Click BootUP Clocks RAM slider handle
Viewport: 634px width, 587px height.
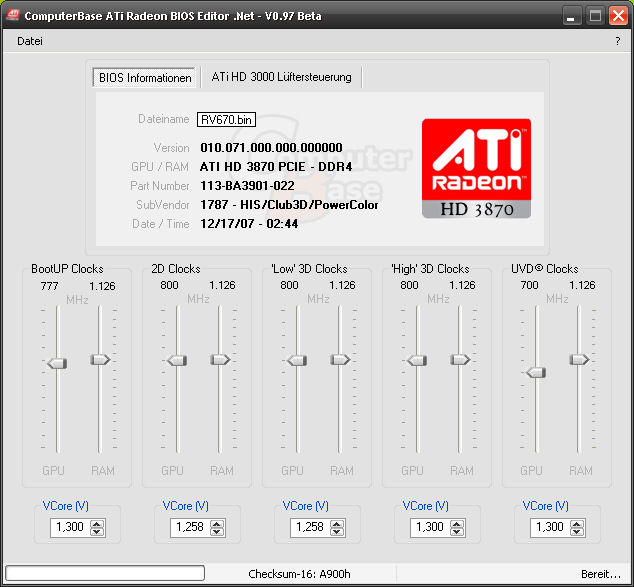(x=100, y=359)
